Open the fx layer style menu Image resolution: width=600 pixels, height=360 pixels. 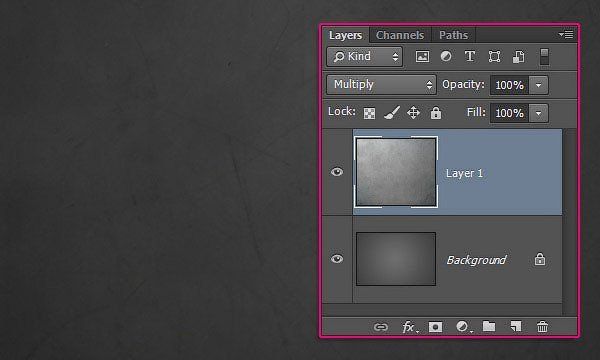(x=409, y=327)
